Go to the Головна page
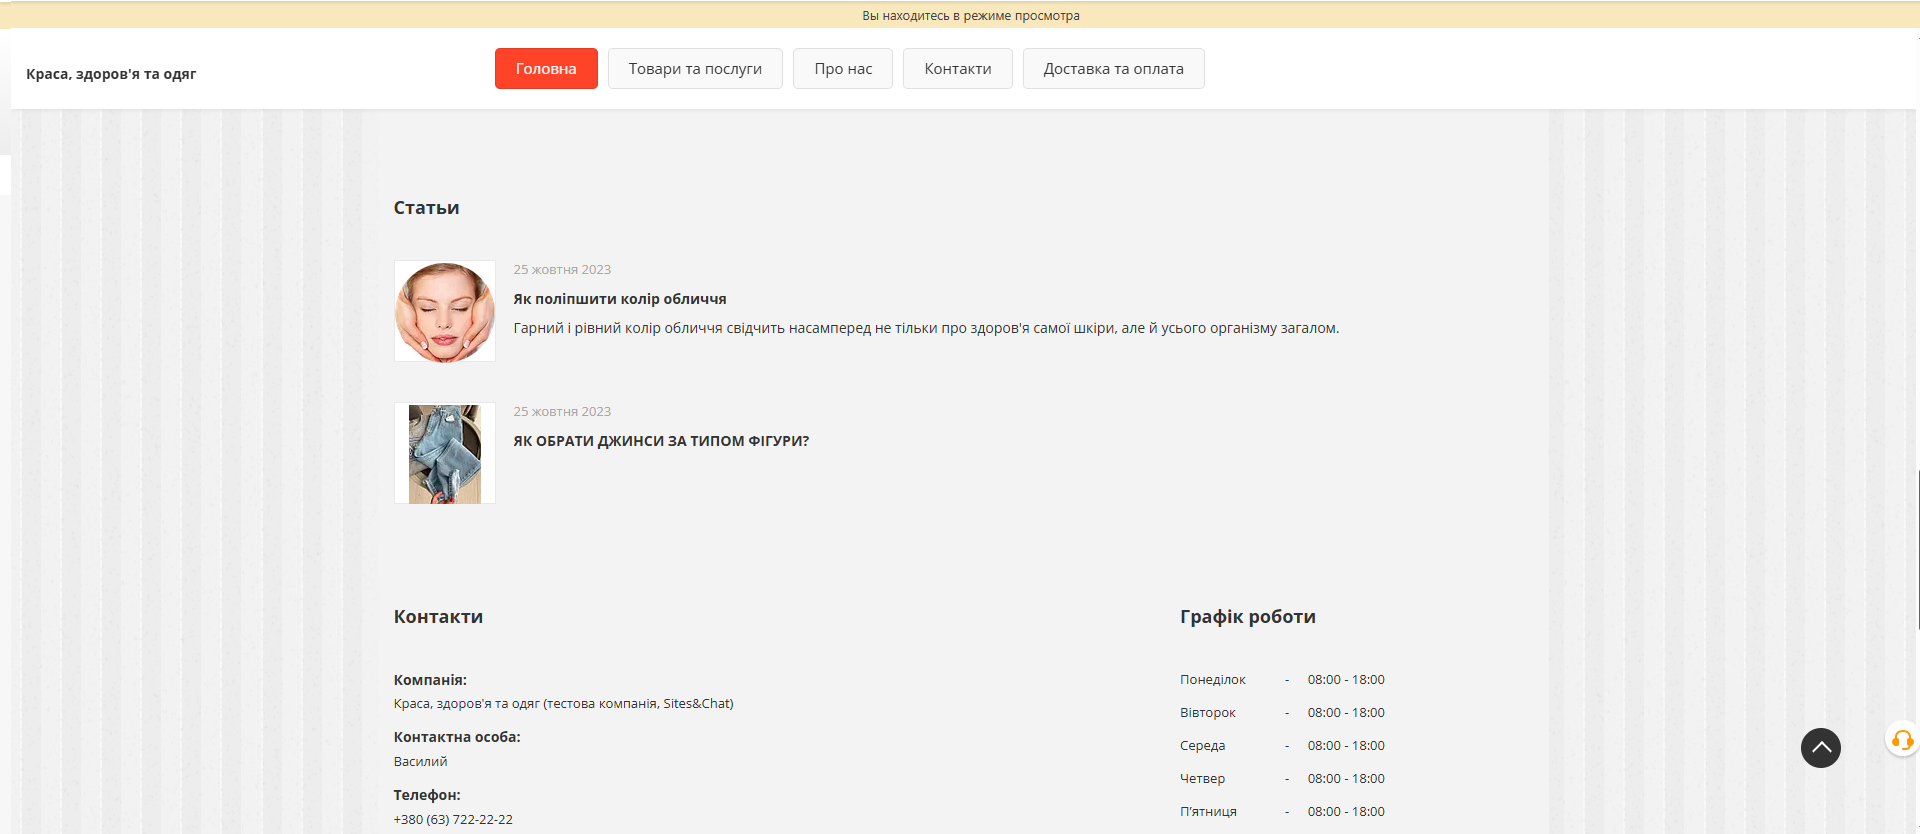 click(546, 69)
